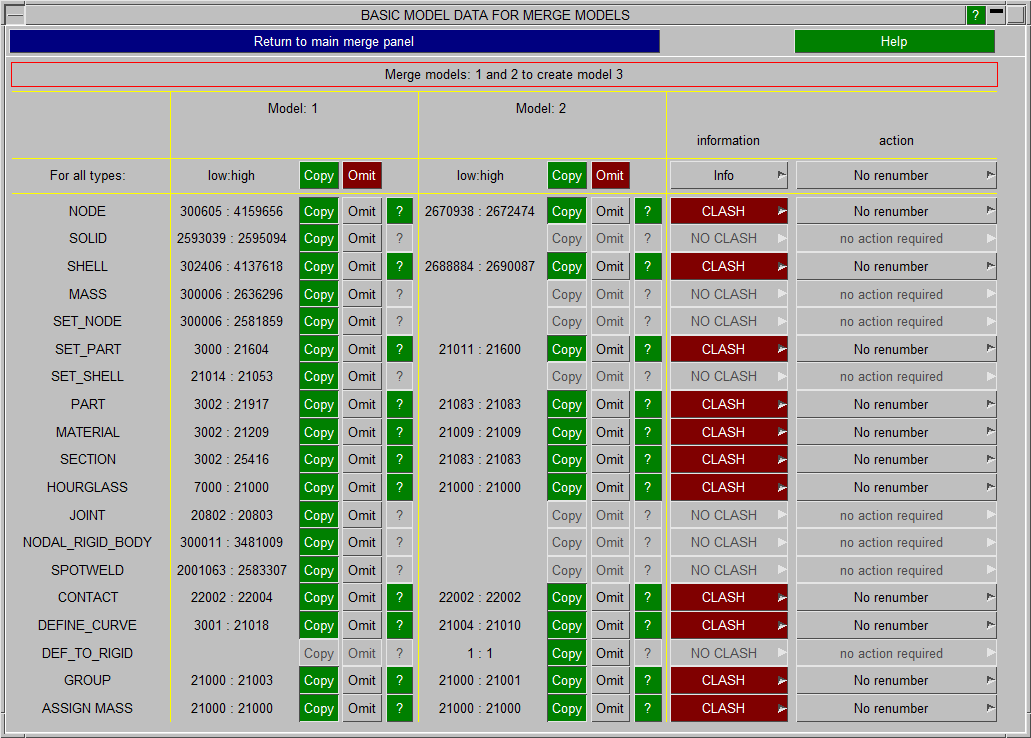Open SECTION Model 1 help icon
The image size is (1031, 738).
coord(399,459)
